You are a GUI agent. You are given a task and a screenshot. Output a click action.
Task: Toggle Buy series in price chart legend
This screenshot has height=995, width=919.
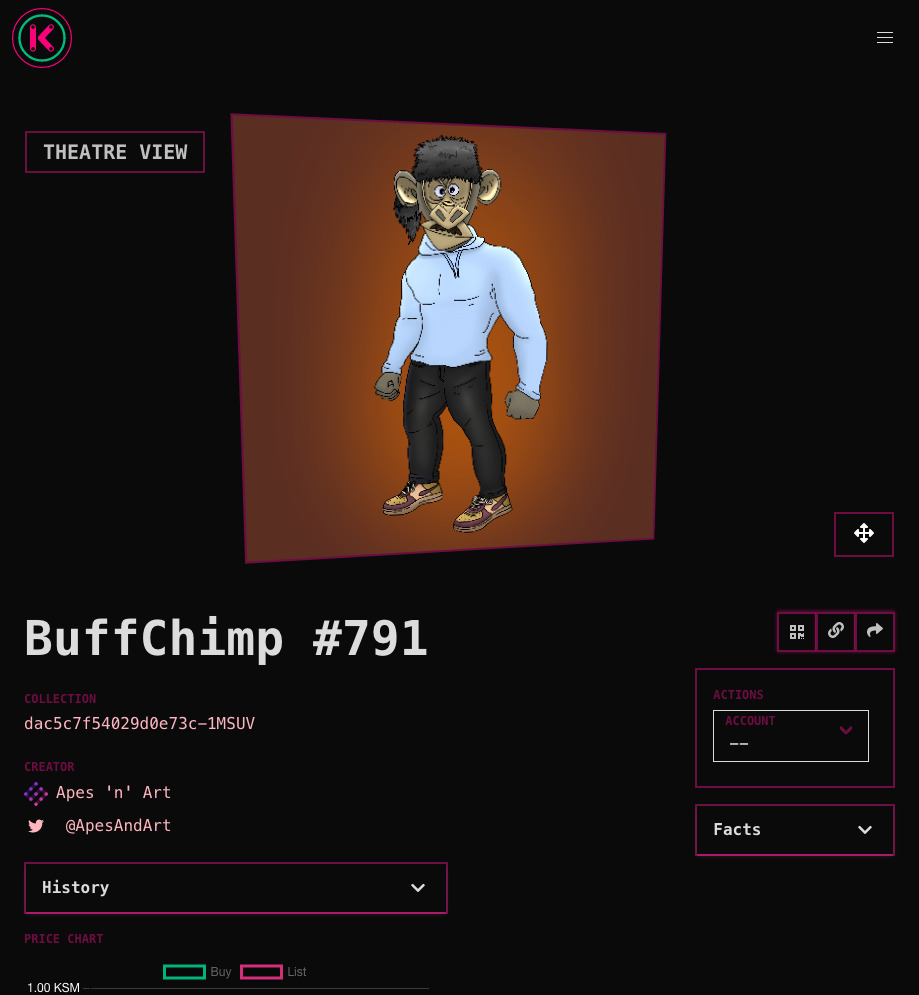197,972
